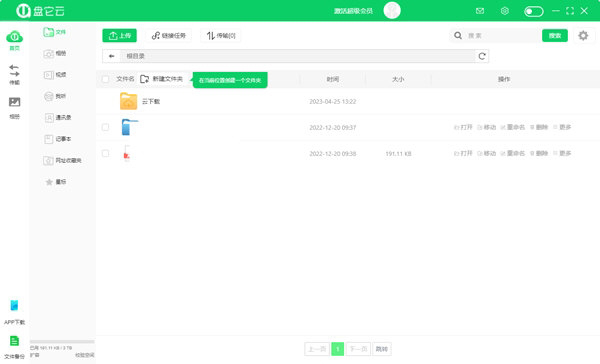
Task: Click into the search input field
Action: click(x=503, y=36)
